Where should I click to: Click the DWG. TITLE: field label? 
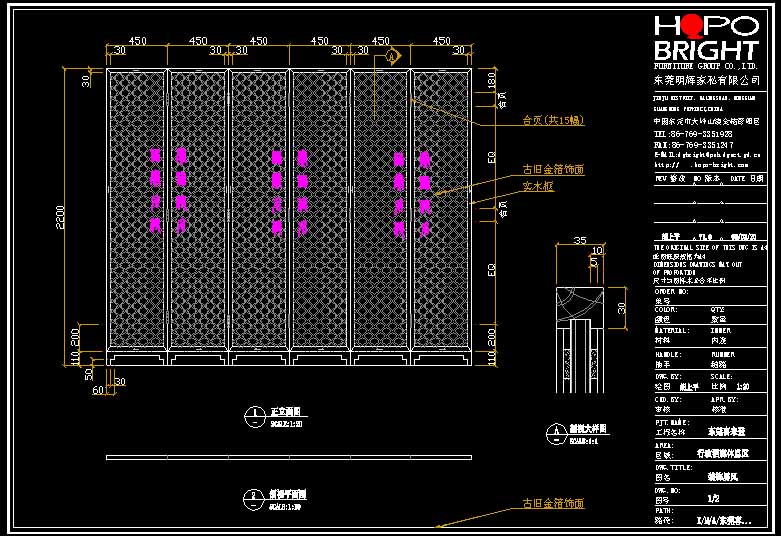coord(673,468)
